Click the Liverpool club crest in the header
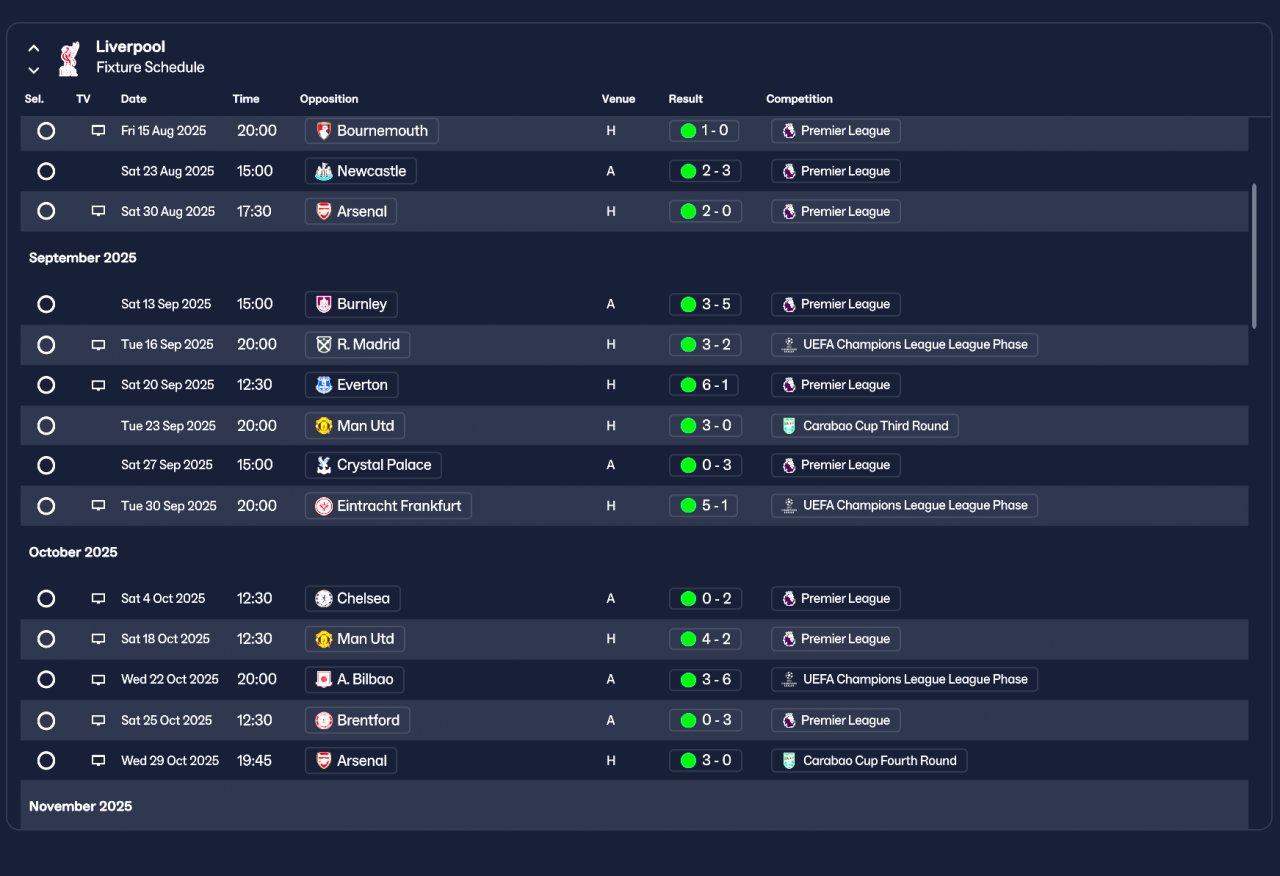 tap(69, 58)
